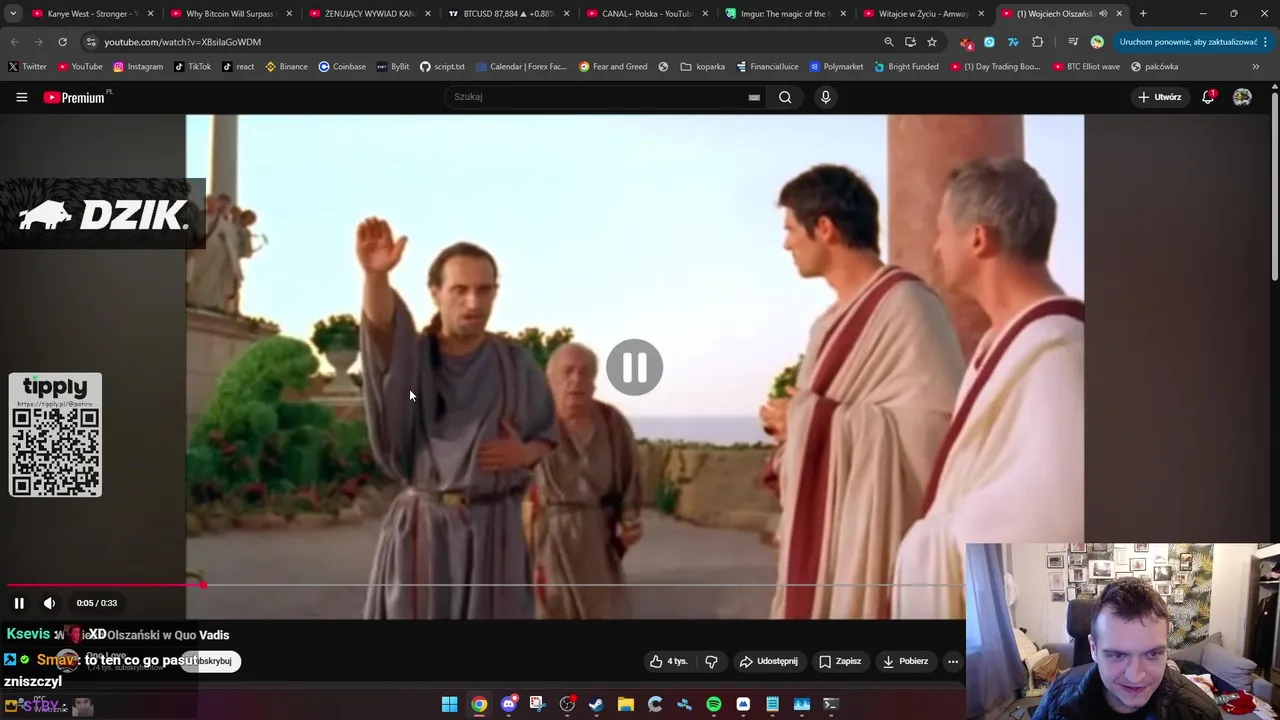
Task: Go back in browser history
Action: (x=14, y=42)
